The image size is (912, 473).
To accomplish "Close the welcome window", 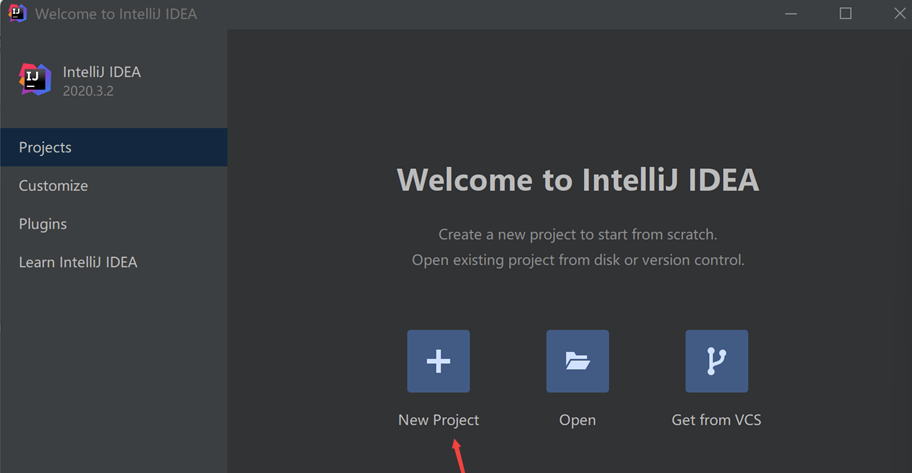I will point(899,13).
